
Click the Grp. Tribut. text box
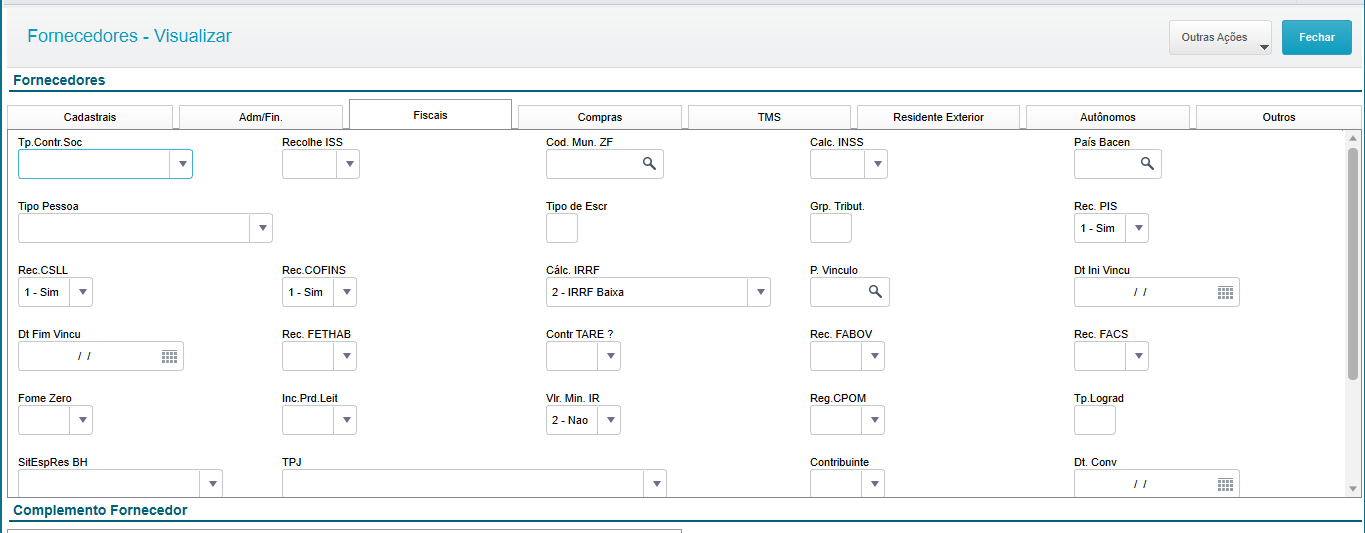[831, 228]
